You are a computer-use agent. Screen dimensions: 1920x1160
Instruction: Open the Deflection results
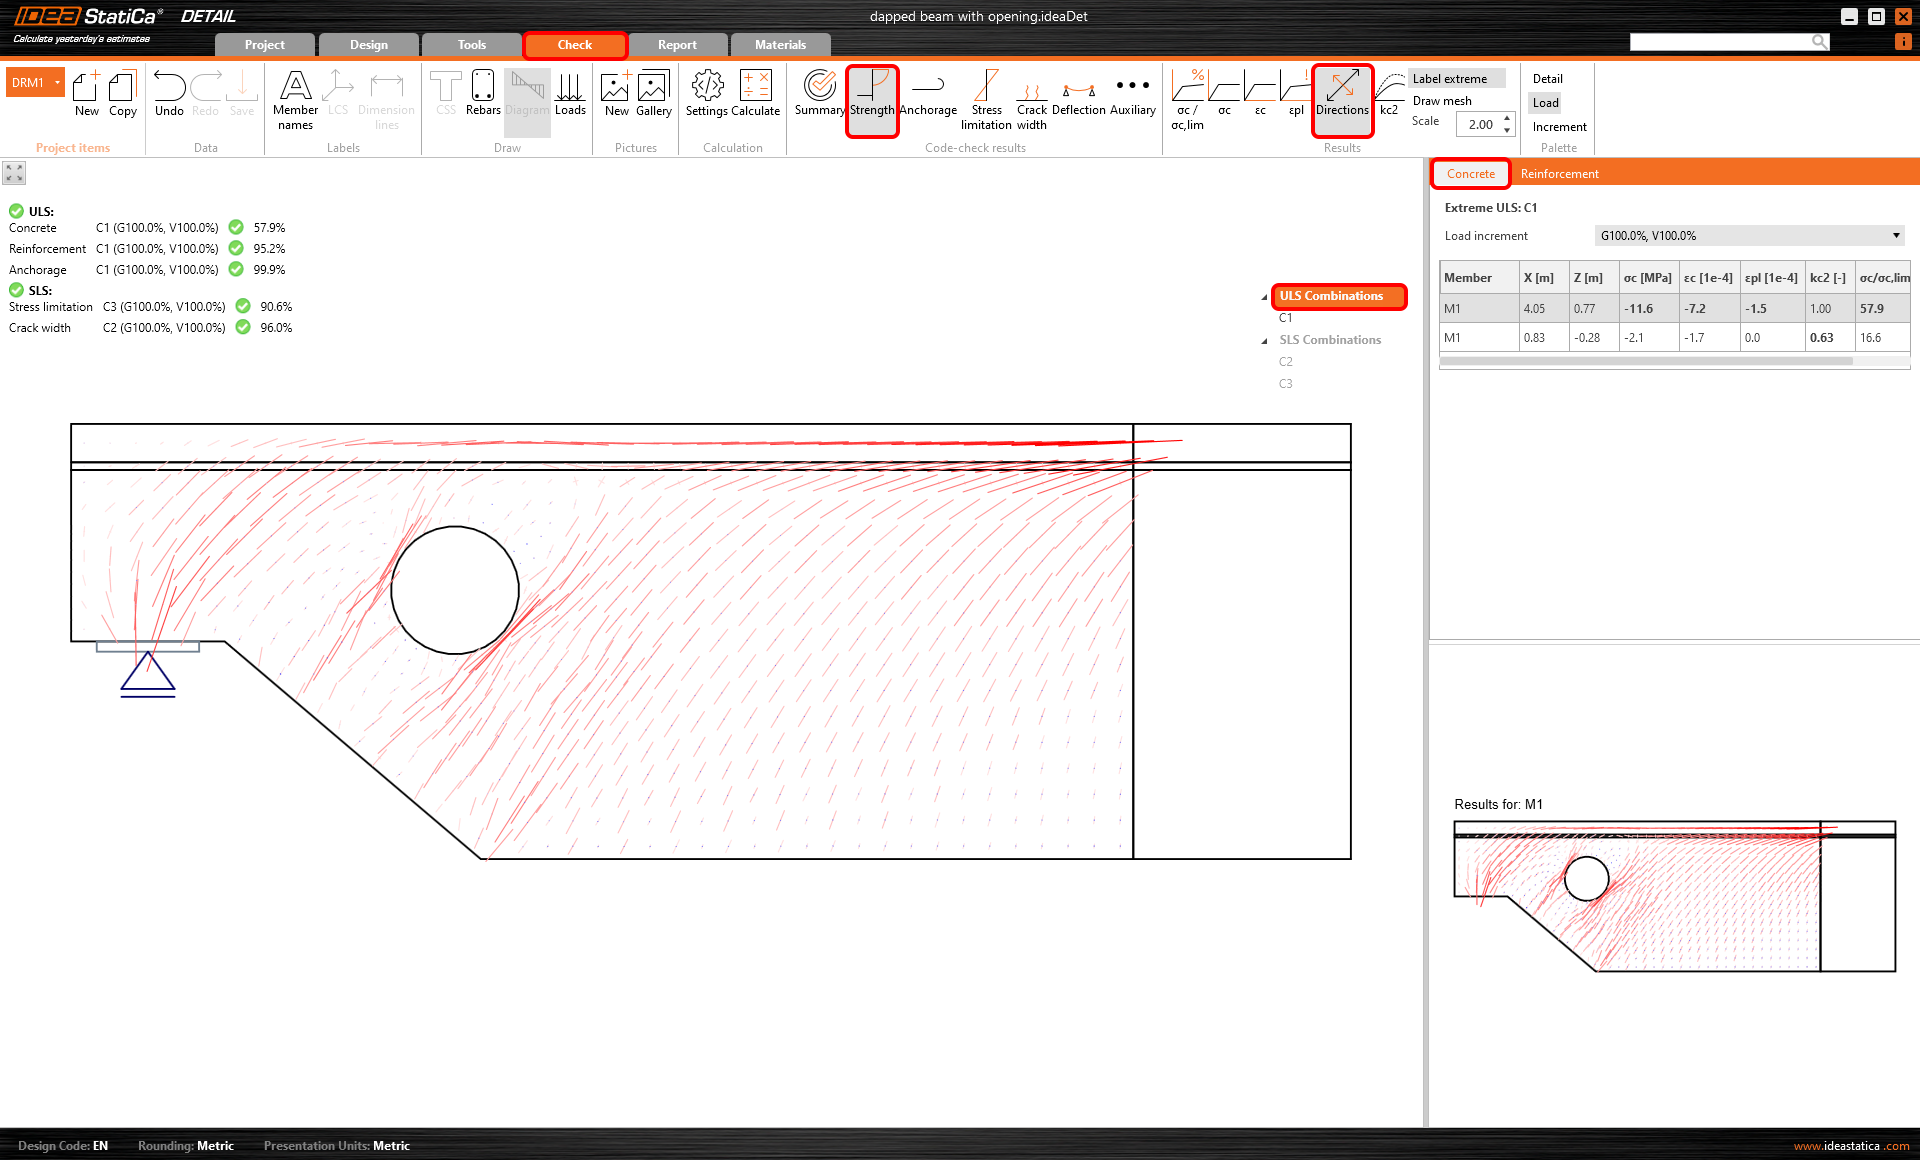[x=1078, y=93]
